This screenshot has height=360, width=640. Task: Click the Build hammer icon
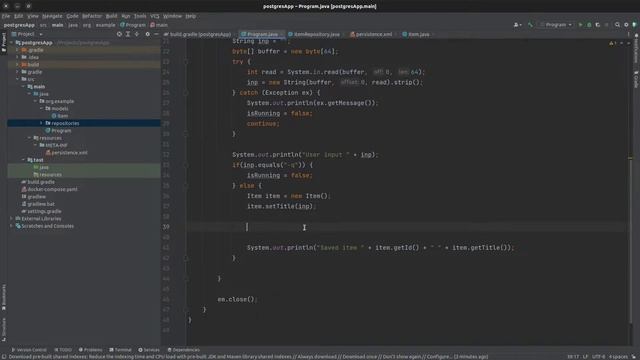coord(530,25)
